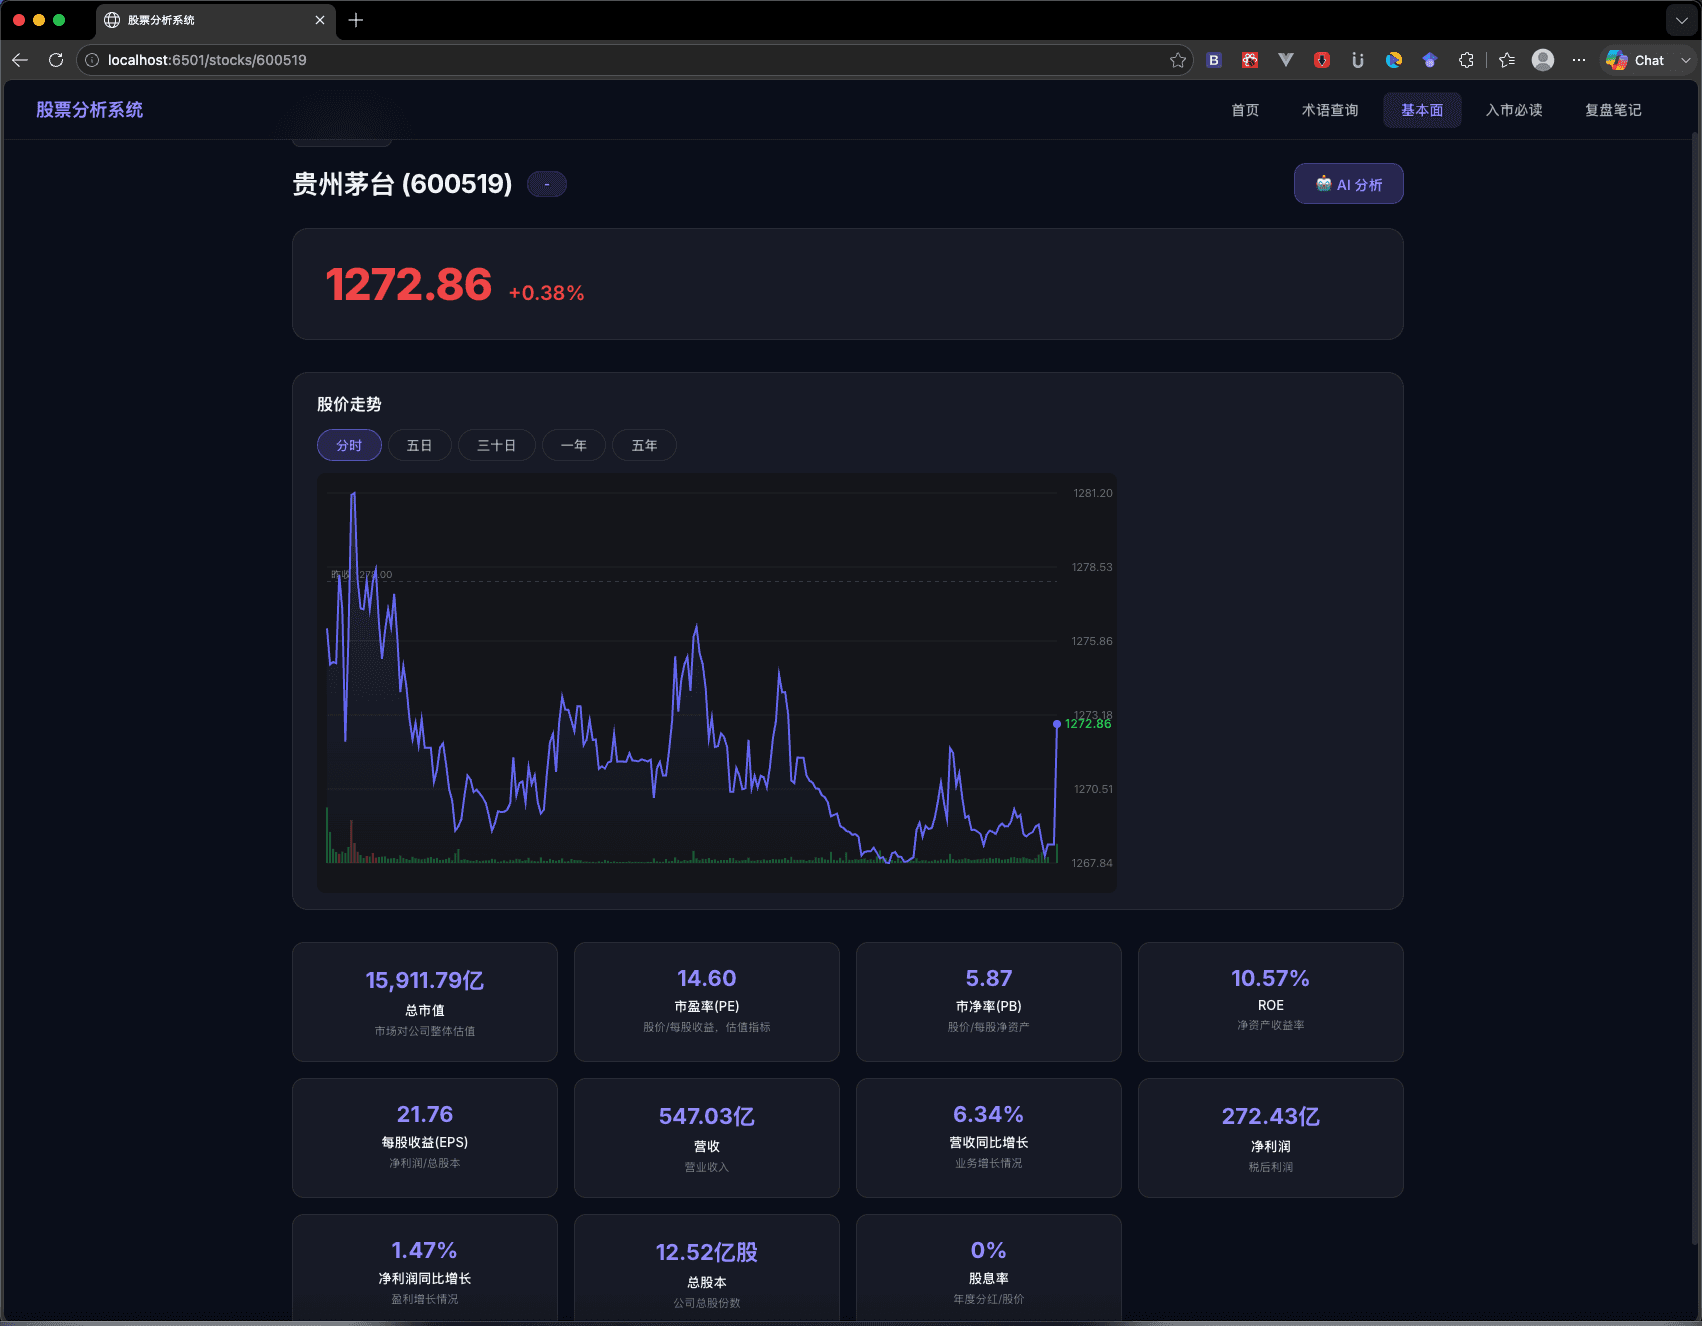Click the 每股收益(EPS) label
Viewport: 1702px width, 1326px height.
tap(425, 1142)
